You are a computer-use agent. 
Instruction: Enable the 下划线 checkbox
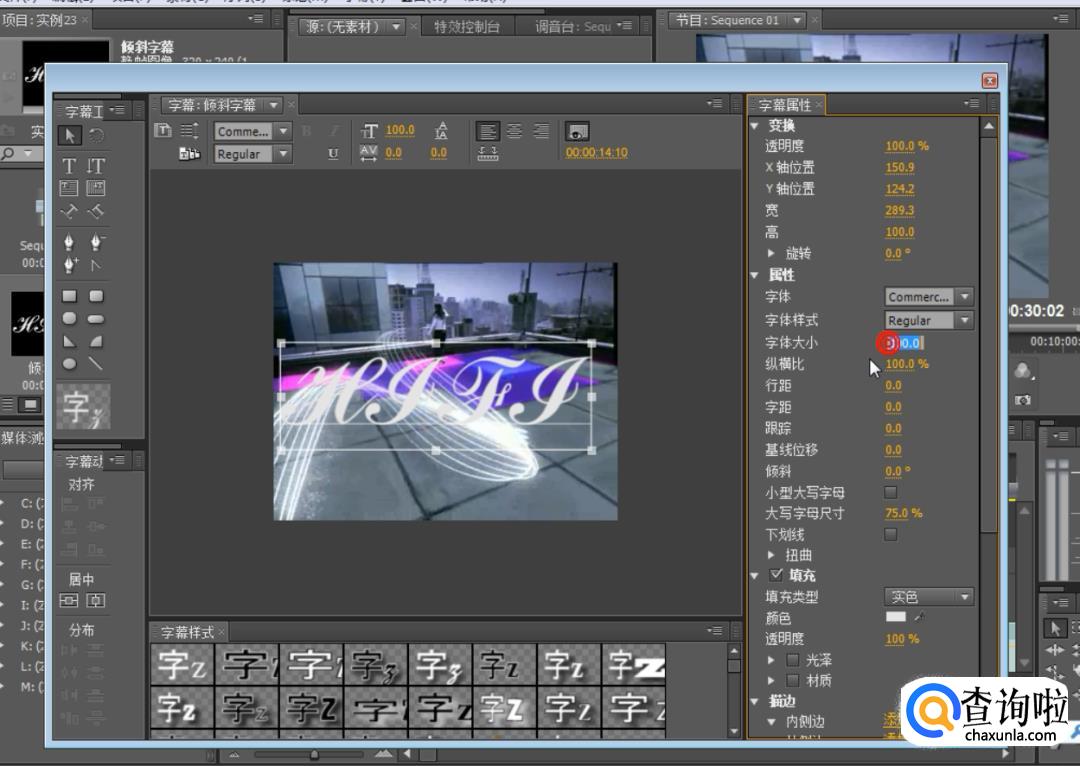[891, 534]
